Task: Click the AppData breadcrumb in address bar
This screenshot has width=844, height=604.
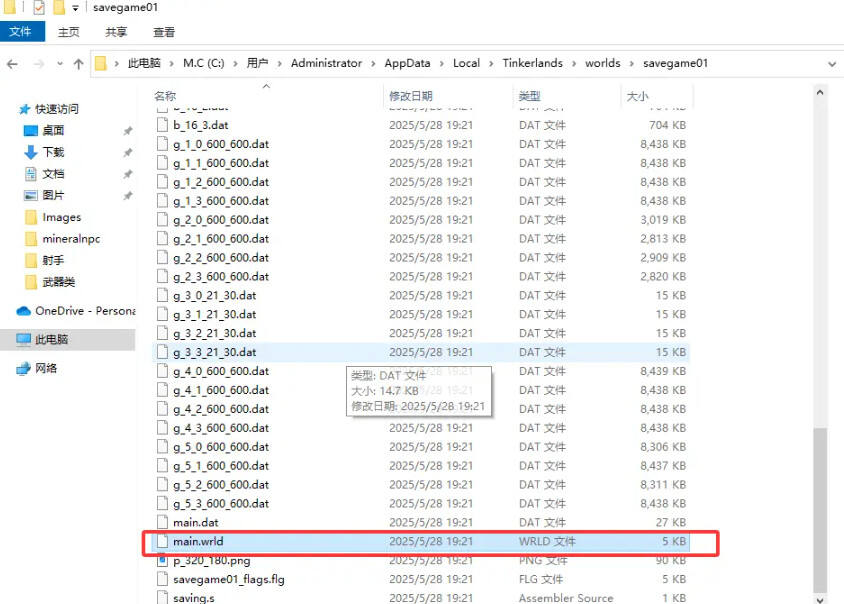Action: [x=407, y=63]
